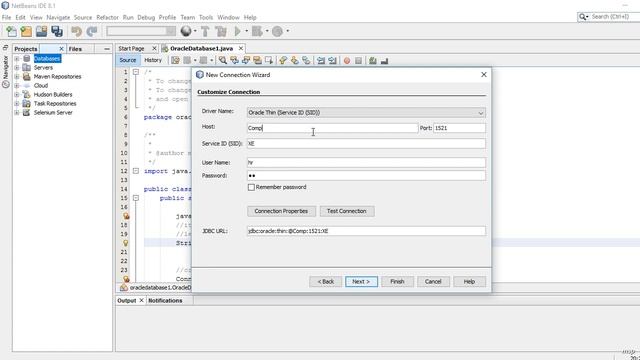Click the Stop Macro Recording square icon
640x360 pixels.
358,61
